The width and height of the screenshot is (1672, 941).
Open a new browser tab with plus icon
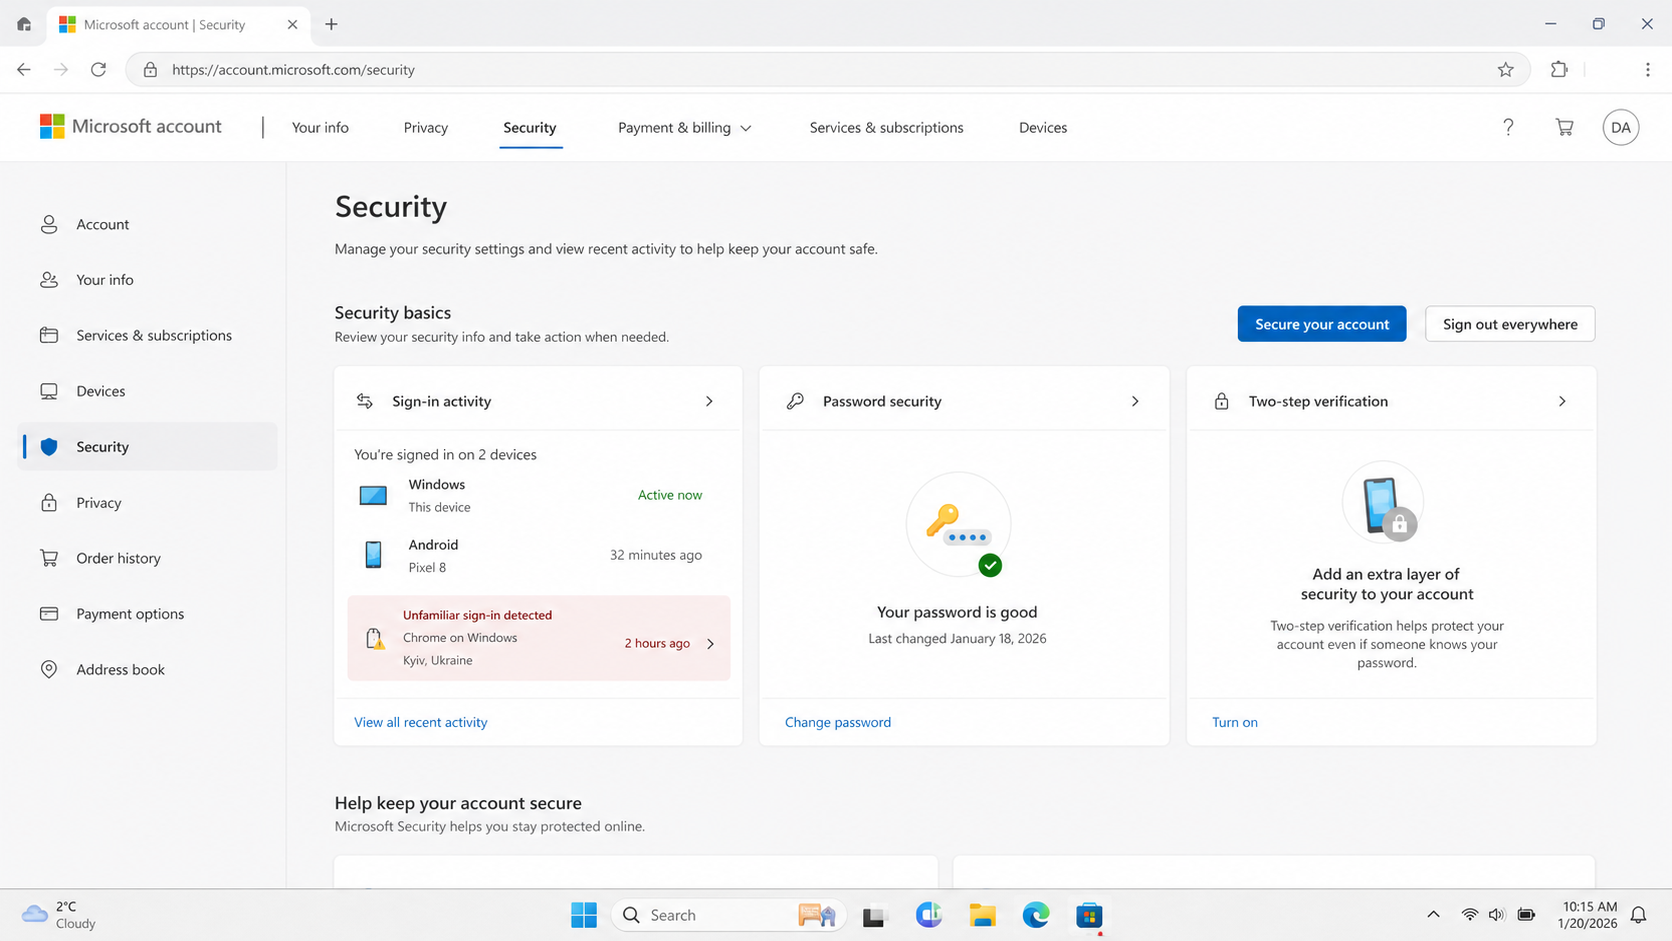pos(331,24)
